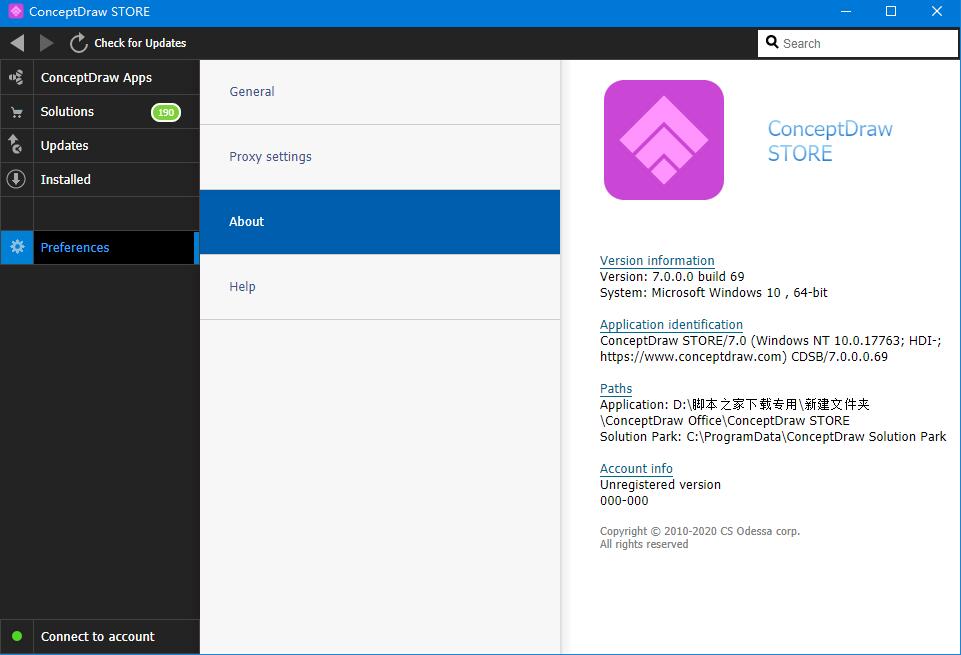Click the Check for Updates refresh icon

point(78,43)
